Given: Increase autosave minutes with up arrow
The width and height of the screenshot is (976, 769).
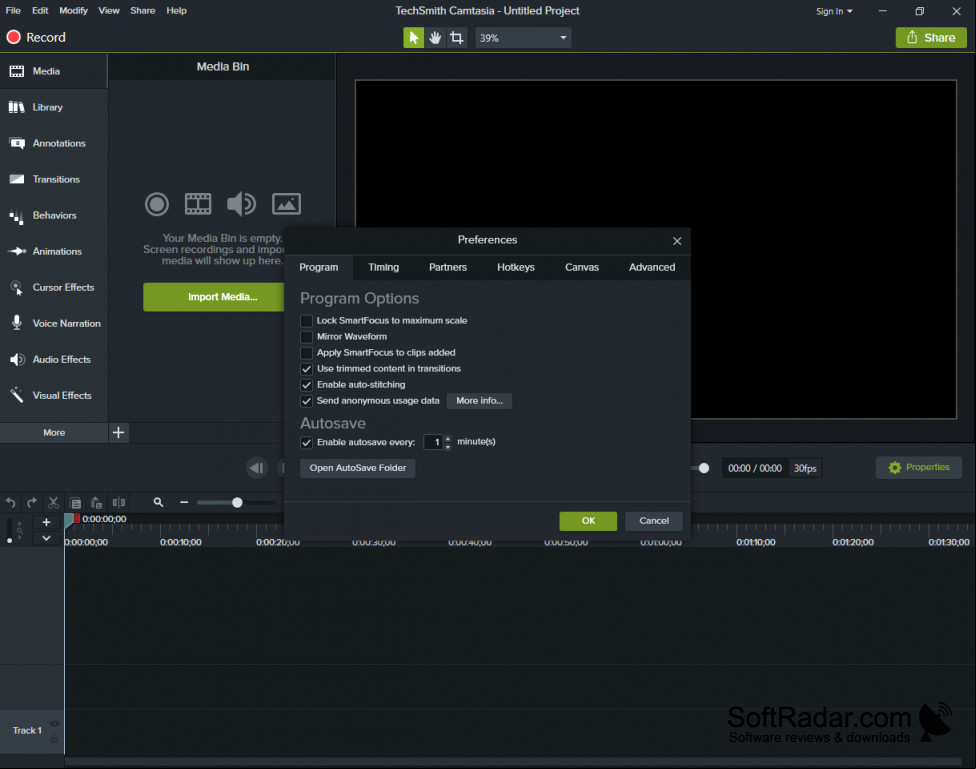Looking at the screenshot, I should point(448,439).
